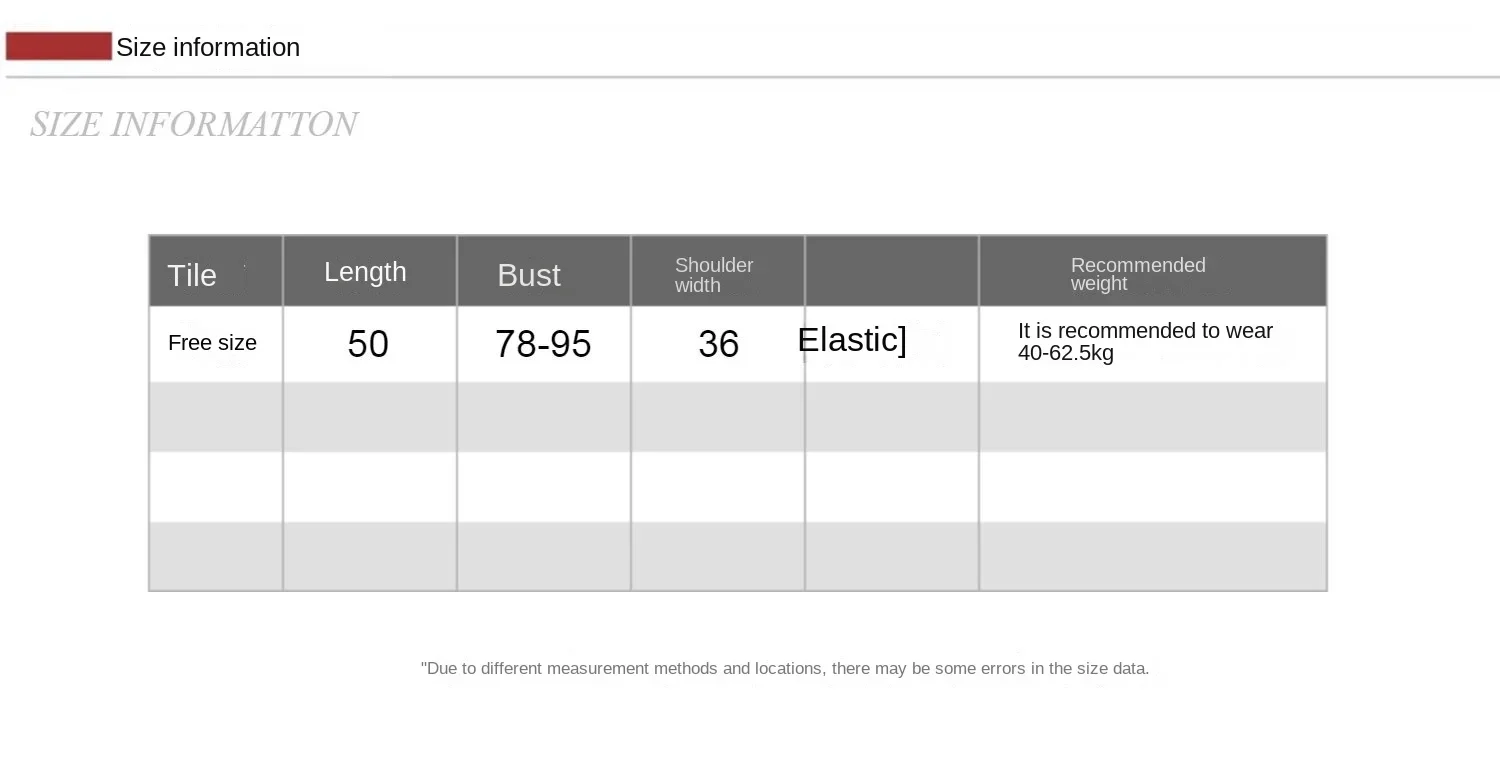Click the "Size information" heading text
Viewport: 1500px width, 758px height.
(208, 47)
